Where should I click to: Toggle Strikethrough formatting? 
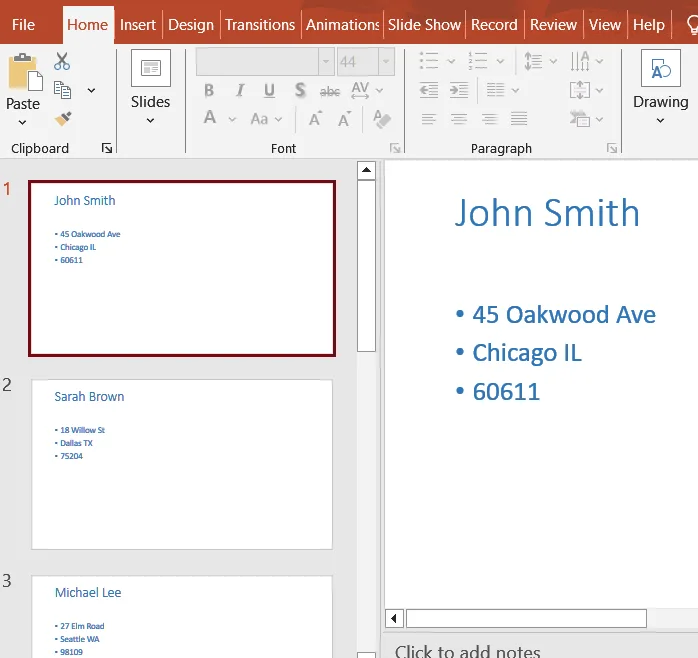pyautogui.click(x=330, y=91)
